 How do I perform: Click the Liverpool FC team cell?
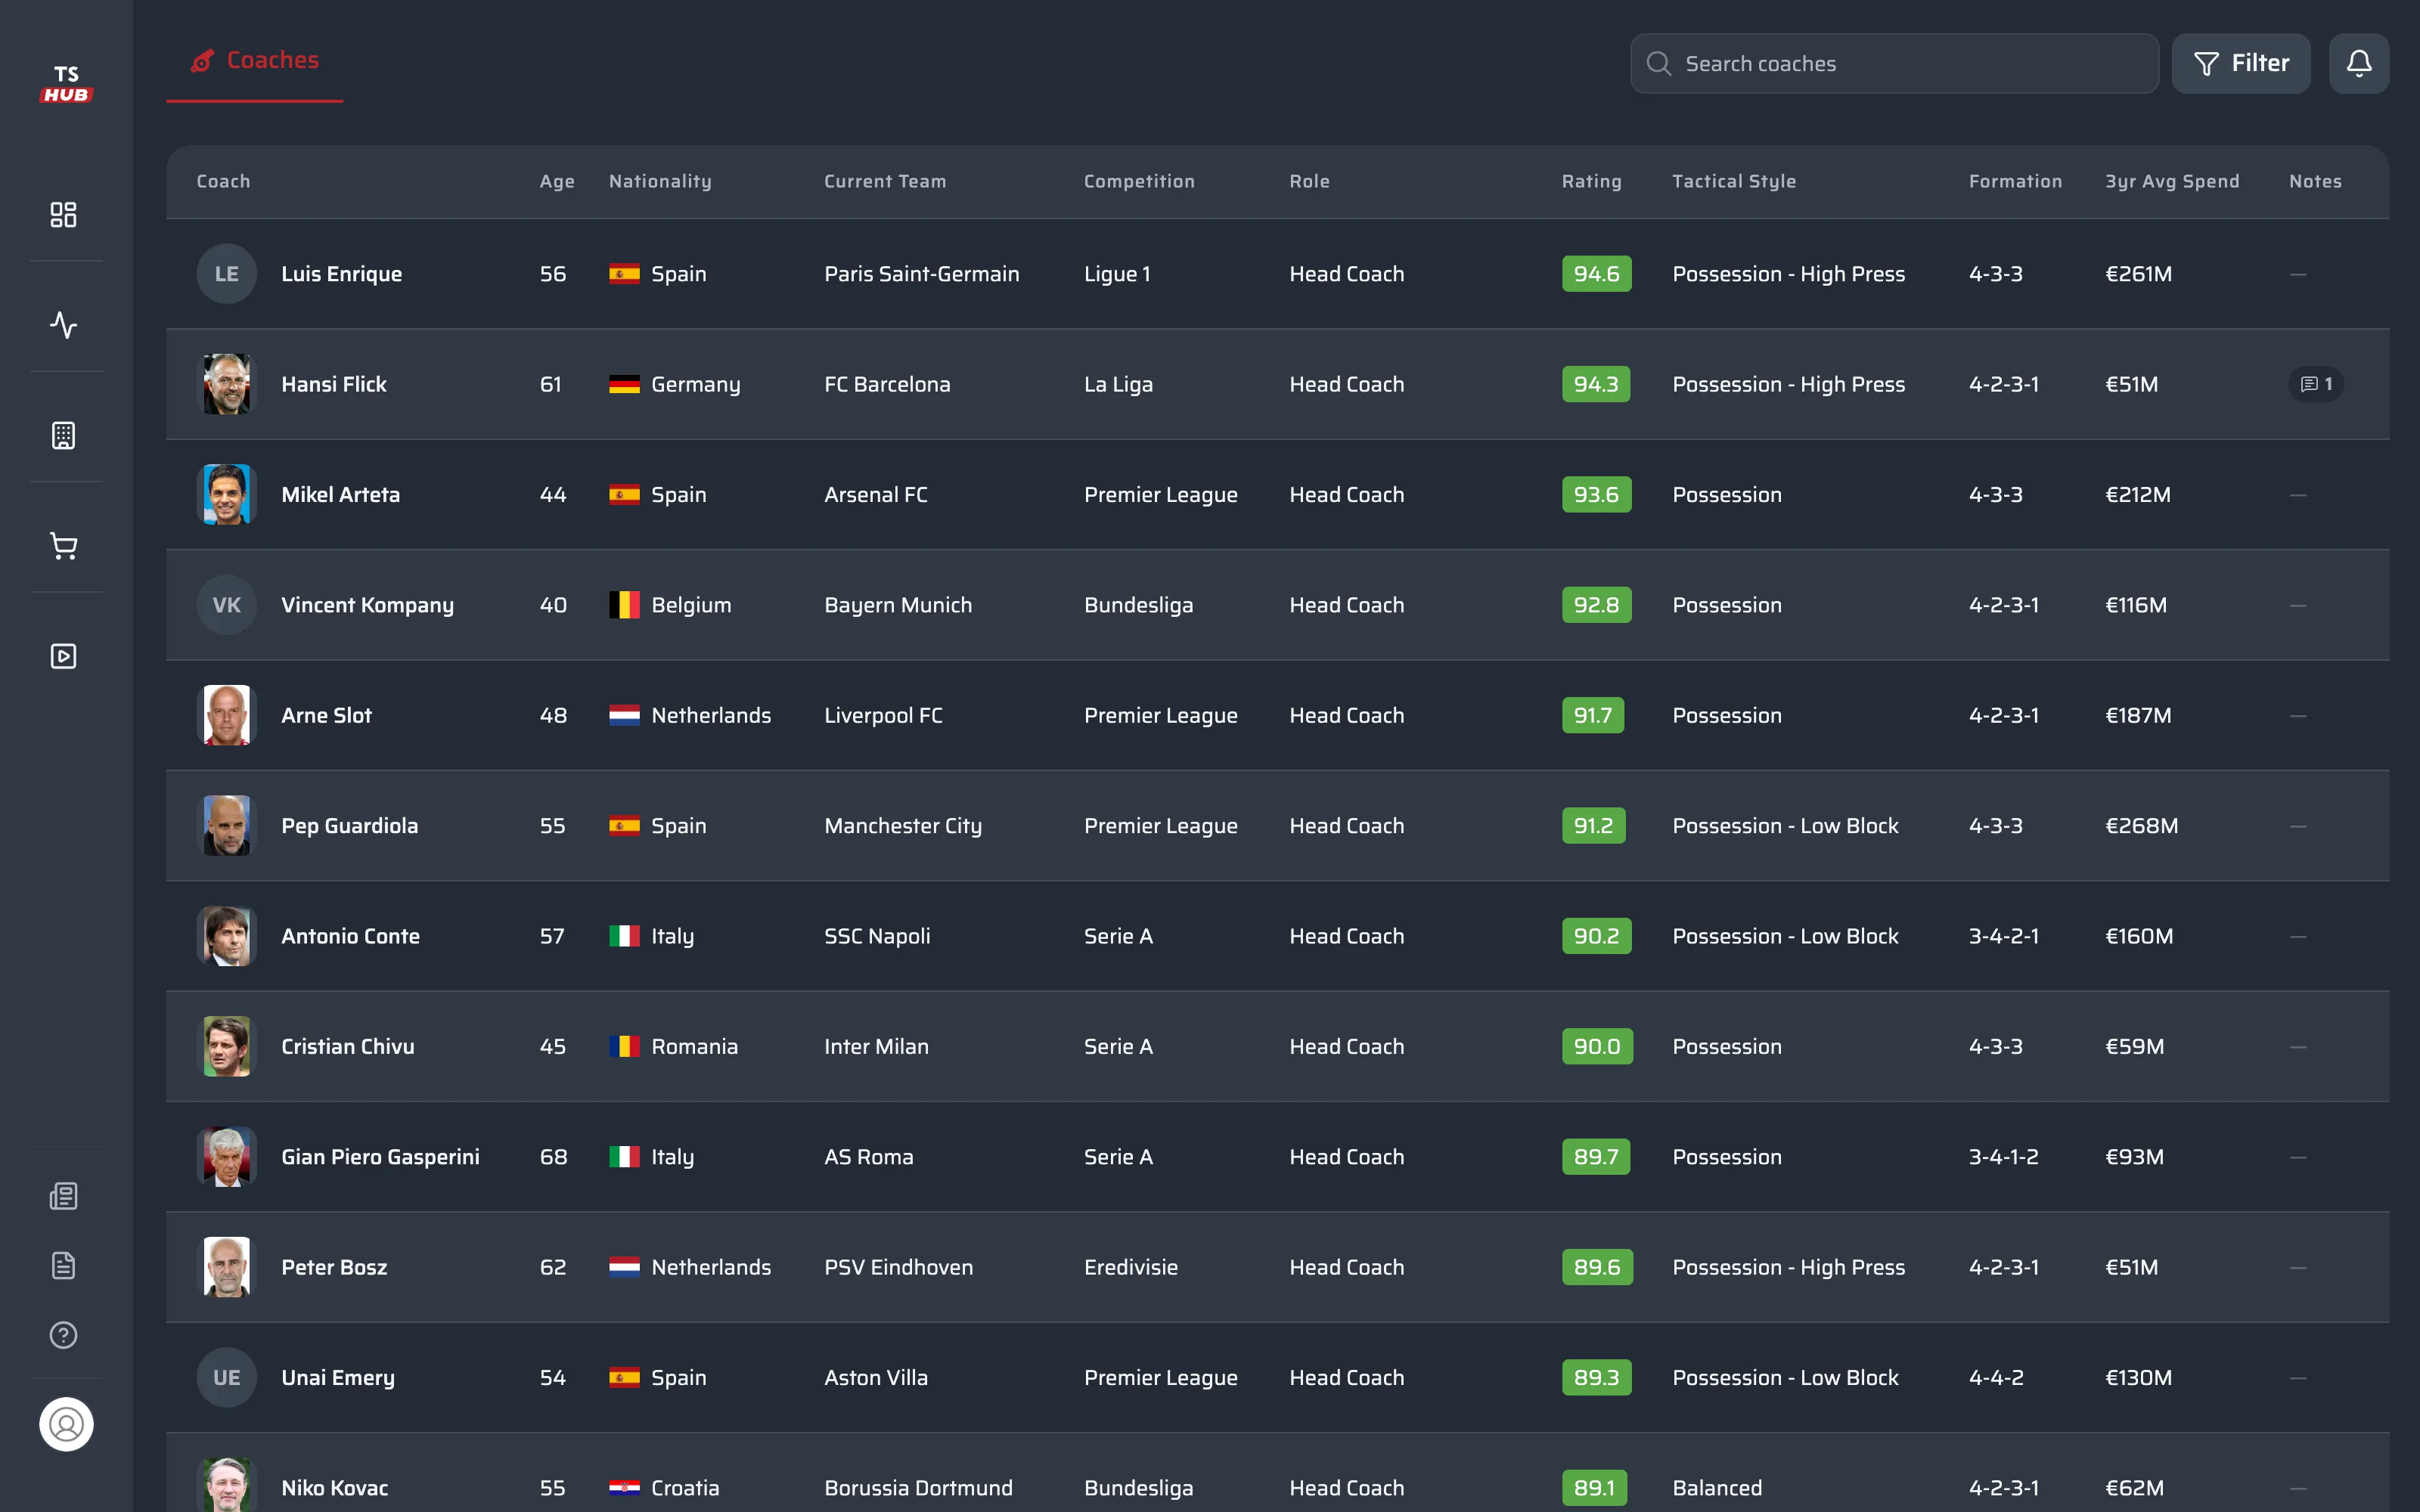[883, 715]
